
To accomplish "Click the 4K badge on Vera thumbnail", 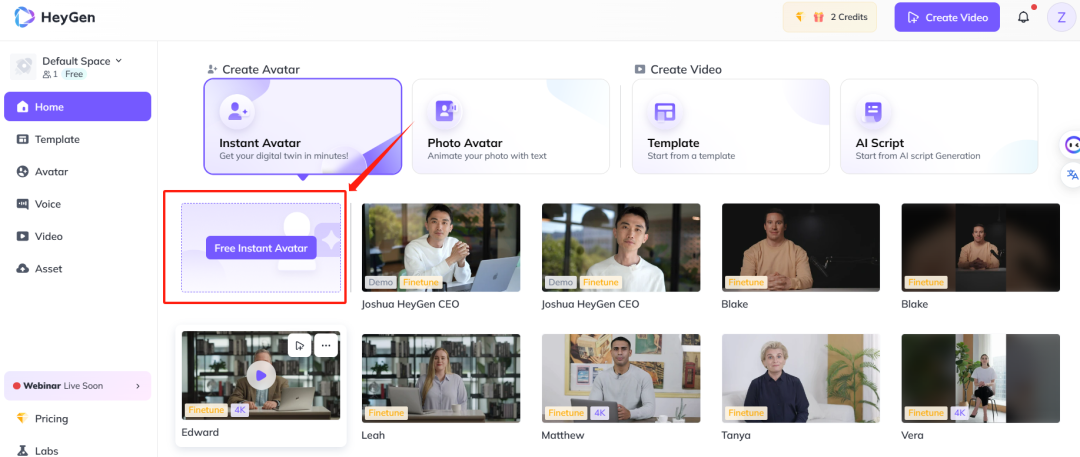I will 959,413.
